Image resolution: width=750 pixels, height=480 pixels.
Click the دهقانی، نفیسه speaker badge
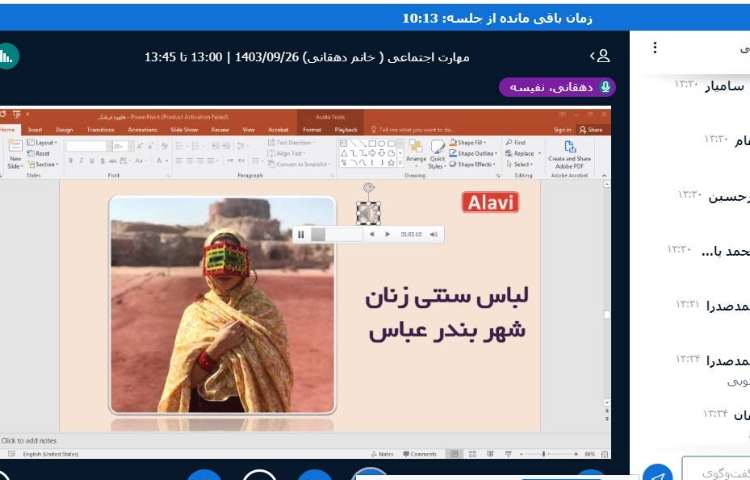tap(557, 87)
